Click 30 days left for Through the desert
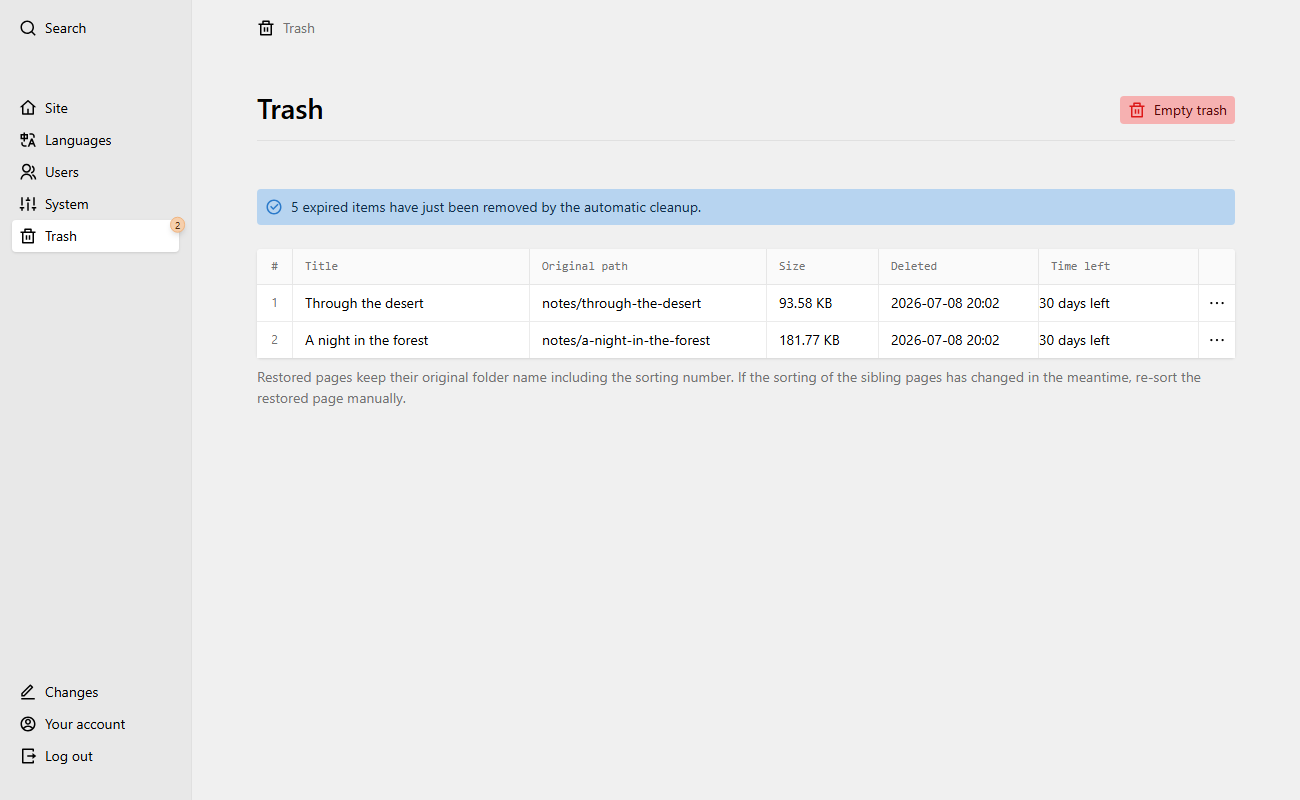Image resolution: width=1300 pixels, height=800 pixels. 1074,303
